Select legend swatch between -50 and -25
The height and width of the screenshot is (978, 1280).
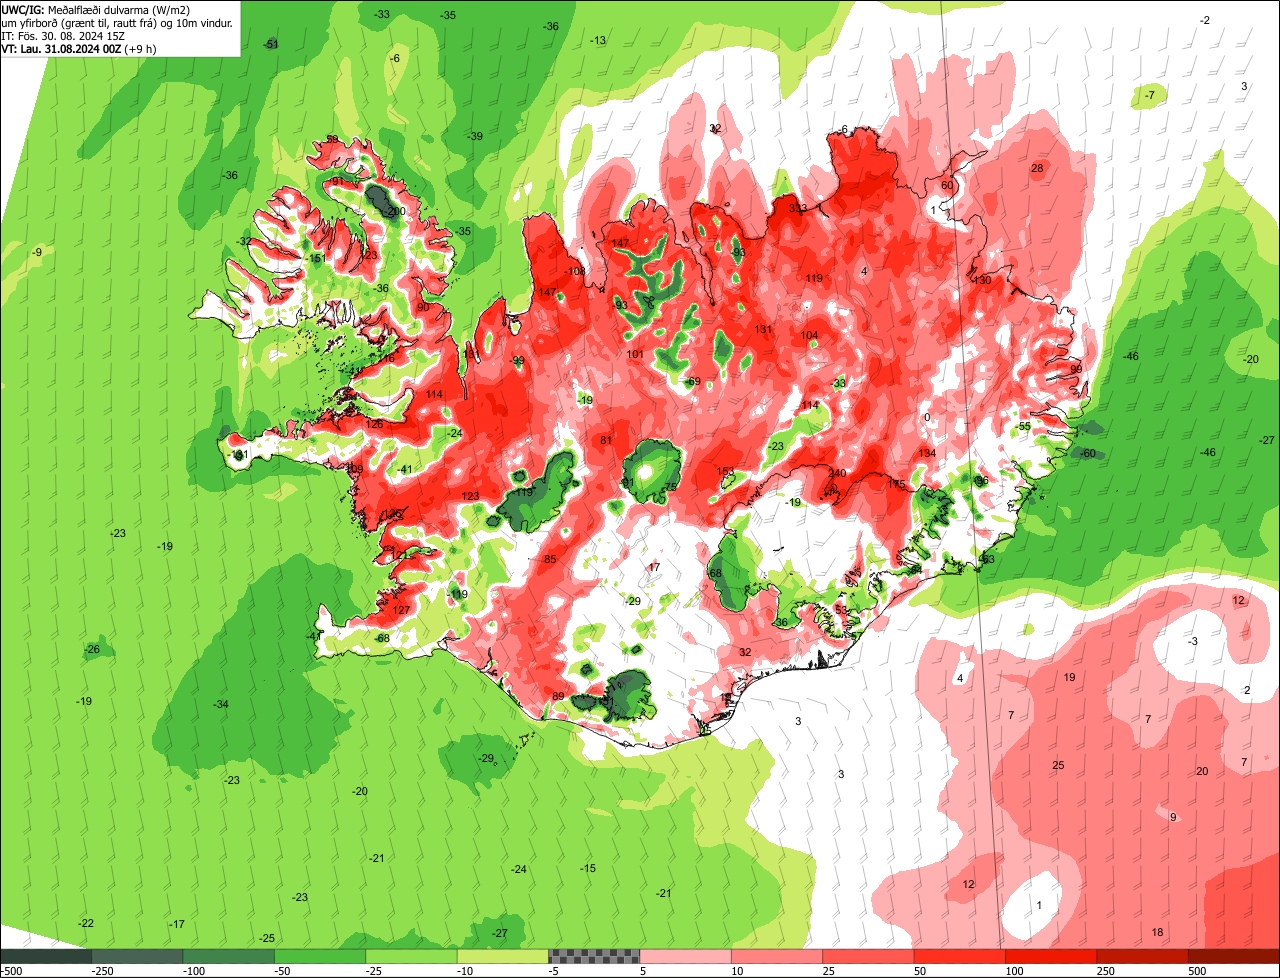pos(320,956)
